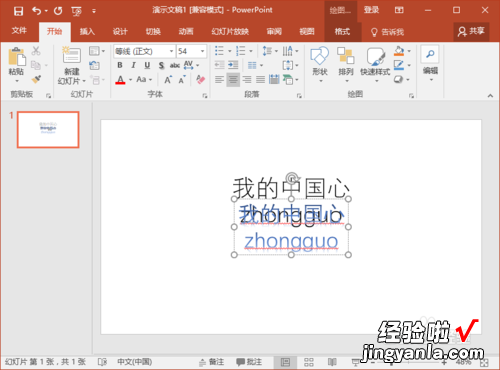Select slide 1 thumbnail

coord(48,130)
